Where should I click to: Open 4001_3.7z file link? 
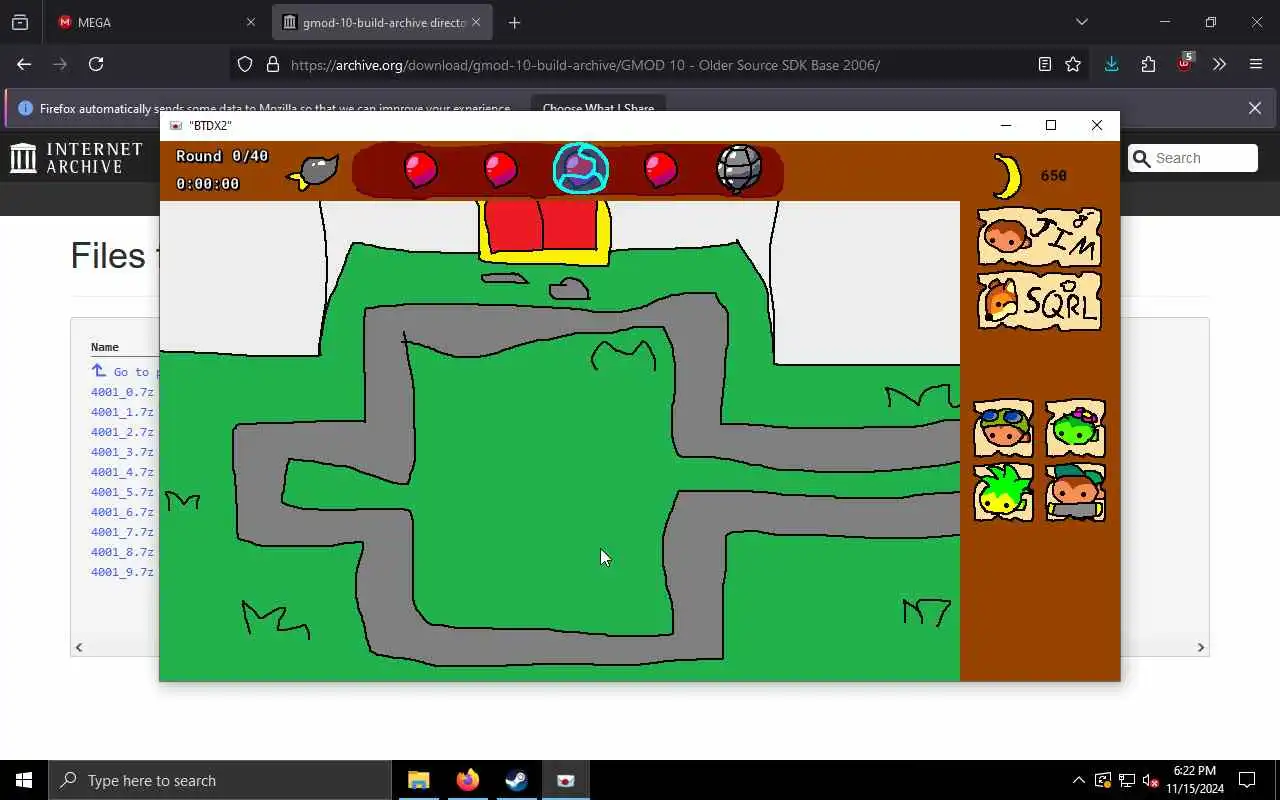point(122,452)
